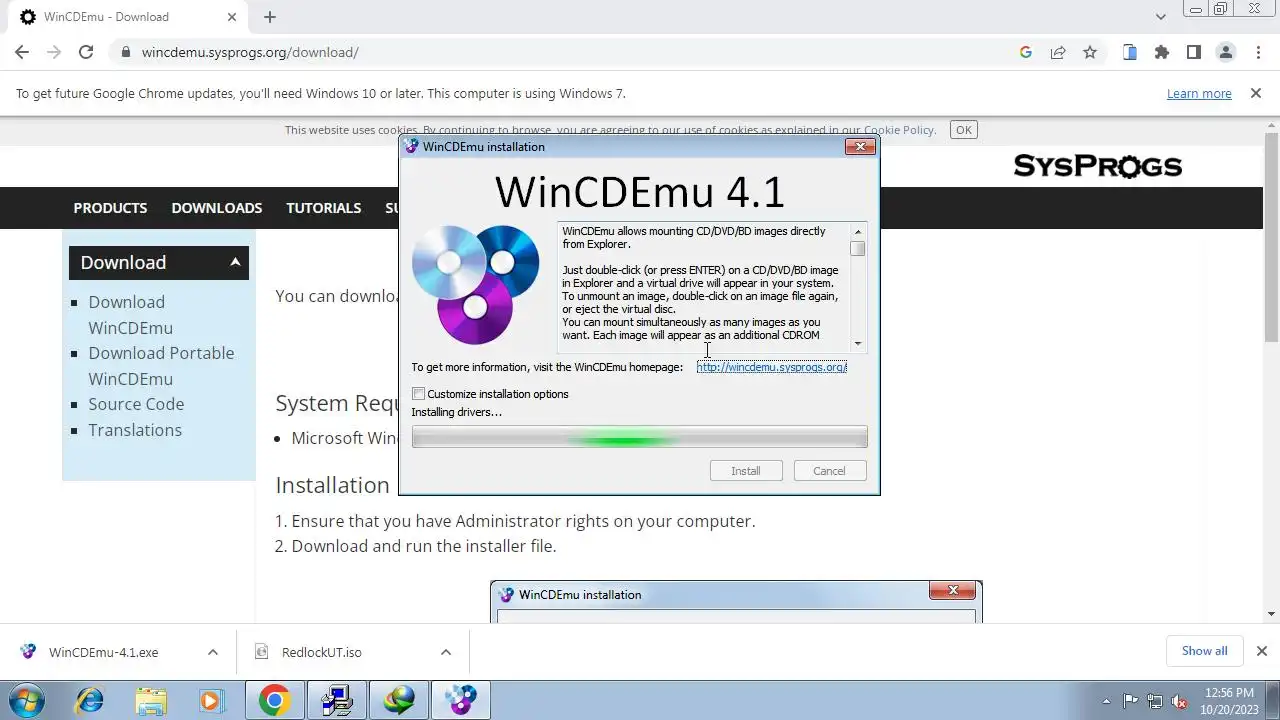Click the description box scrollbar thumb
The image size is (1280, 720).
(857, 249)
